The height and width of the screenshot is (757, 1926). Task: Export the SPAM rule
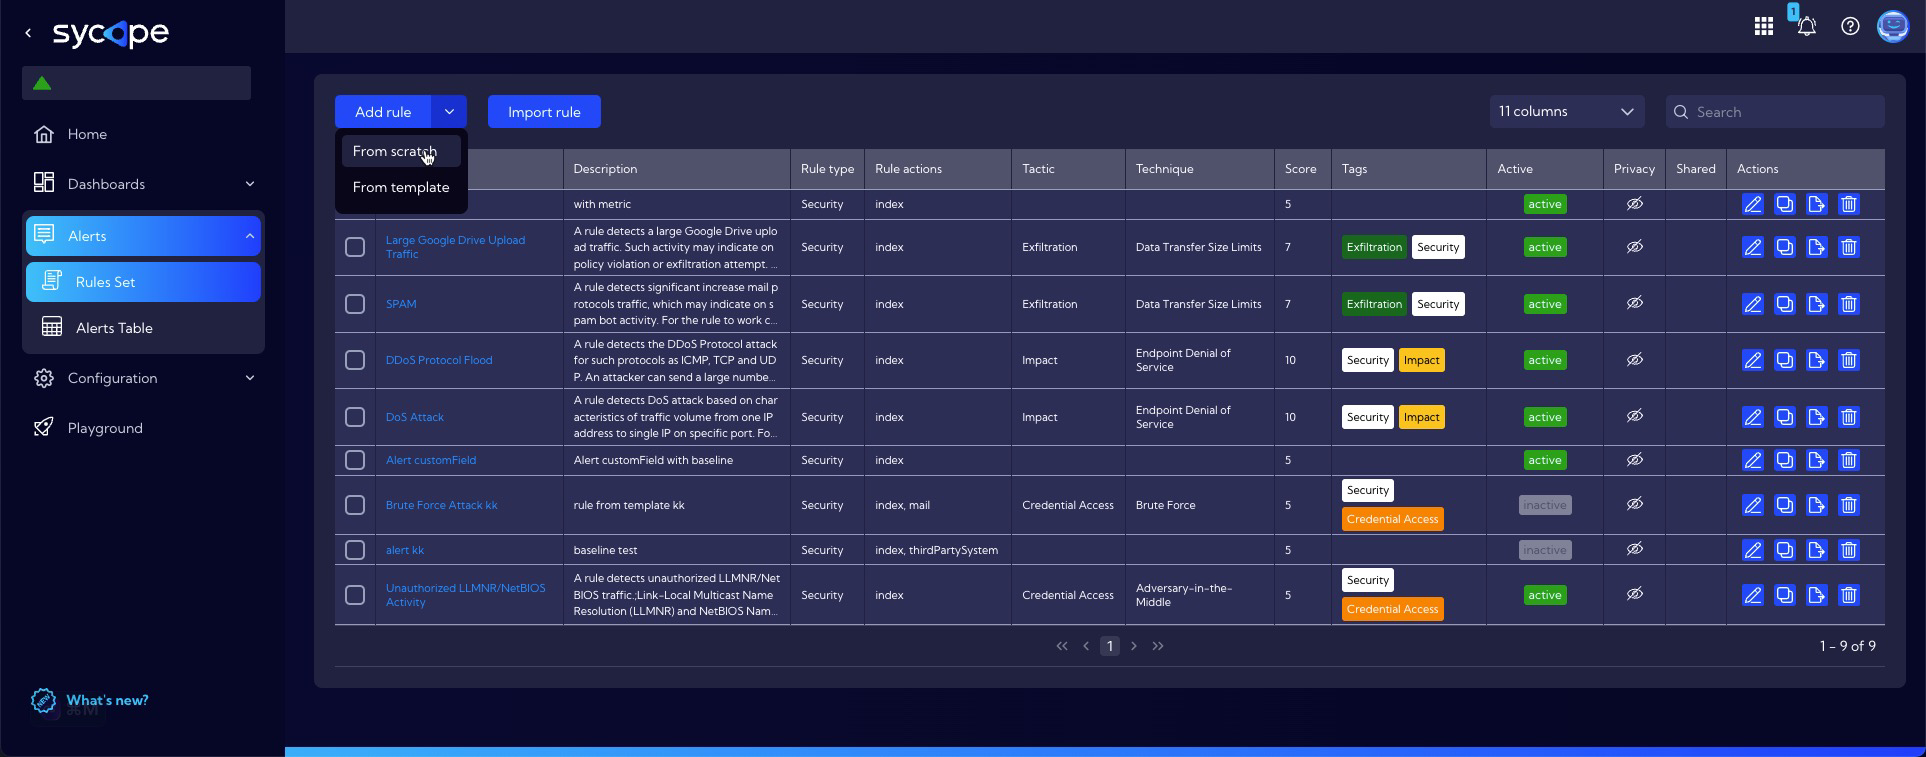point(1817,304)
